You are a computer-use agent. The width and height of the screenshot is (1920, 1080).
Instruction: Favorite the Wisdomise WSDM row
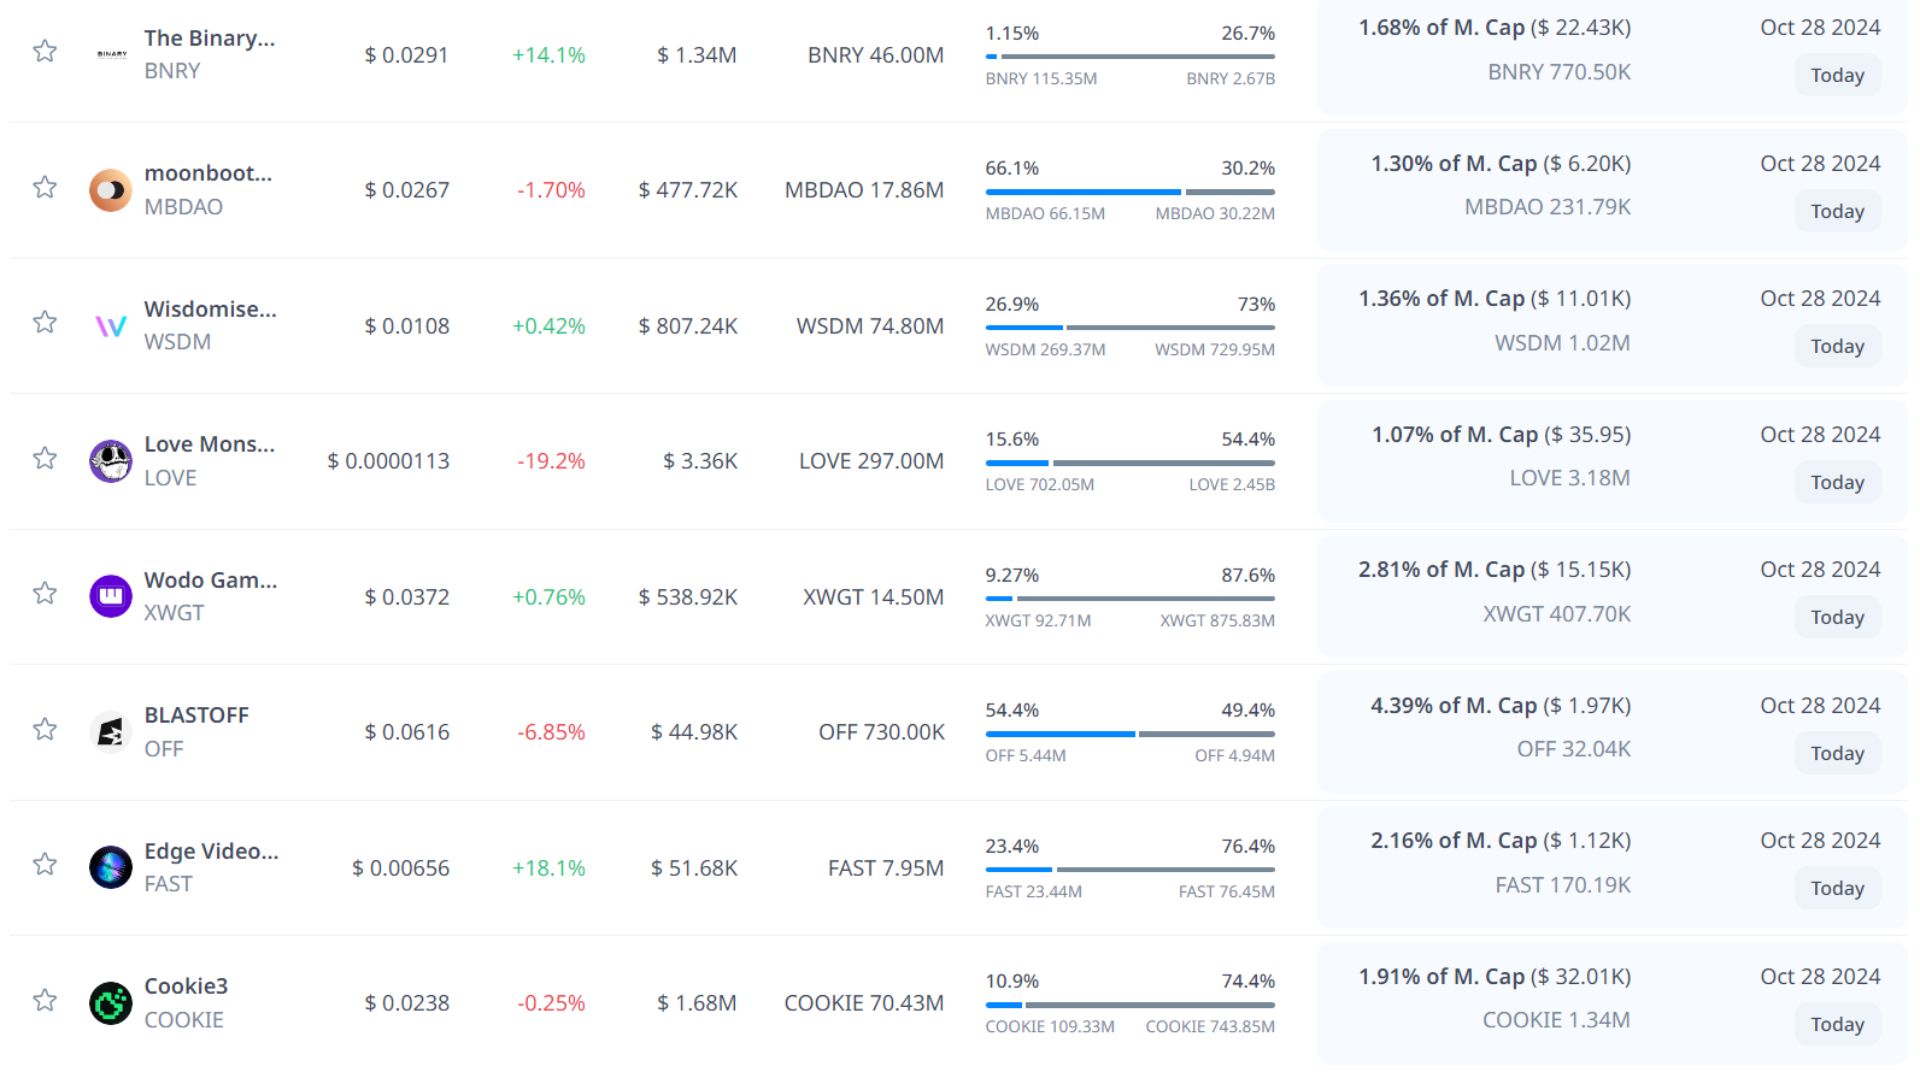point(45,322)
